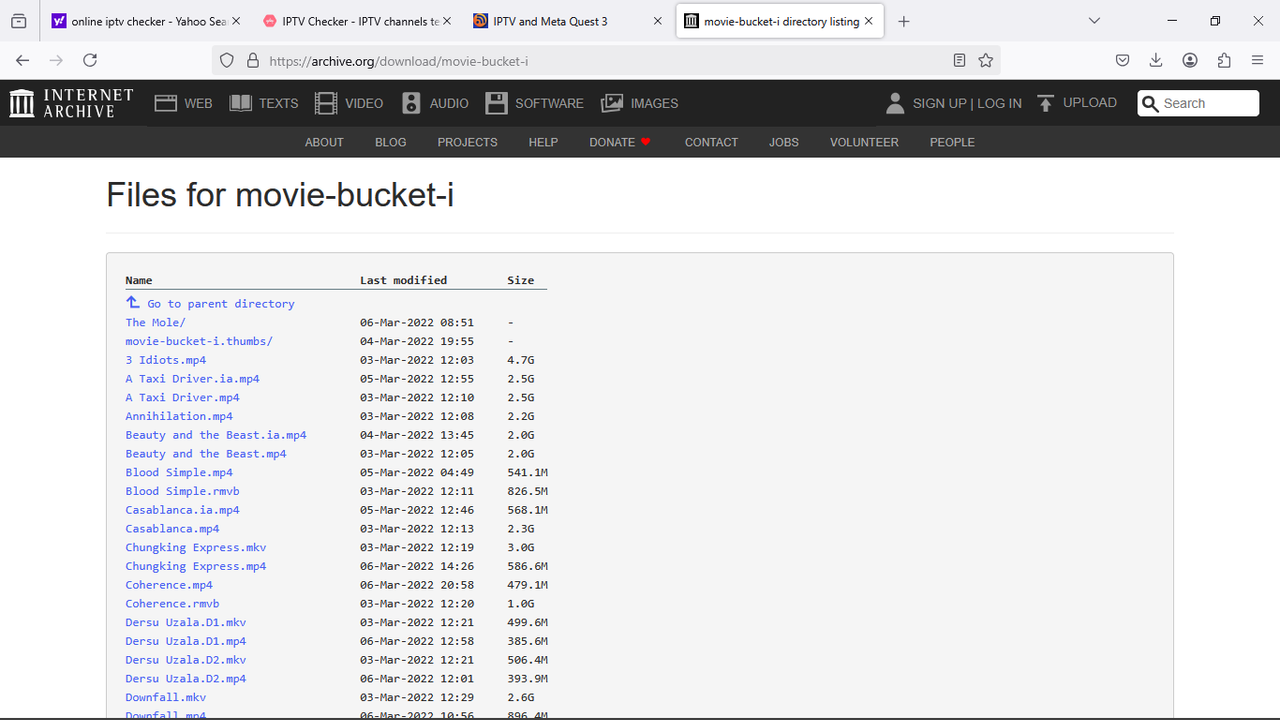Viewport: 1280px width, 720px height.
Task: Click the Files for movie-bucket-i heading
Action: point(280,194)
